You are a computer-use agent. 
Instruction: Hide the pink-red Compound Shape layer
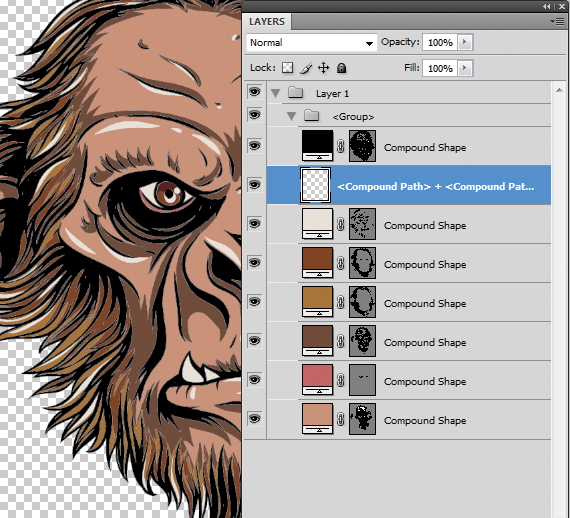pos(254,380)
